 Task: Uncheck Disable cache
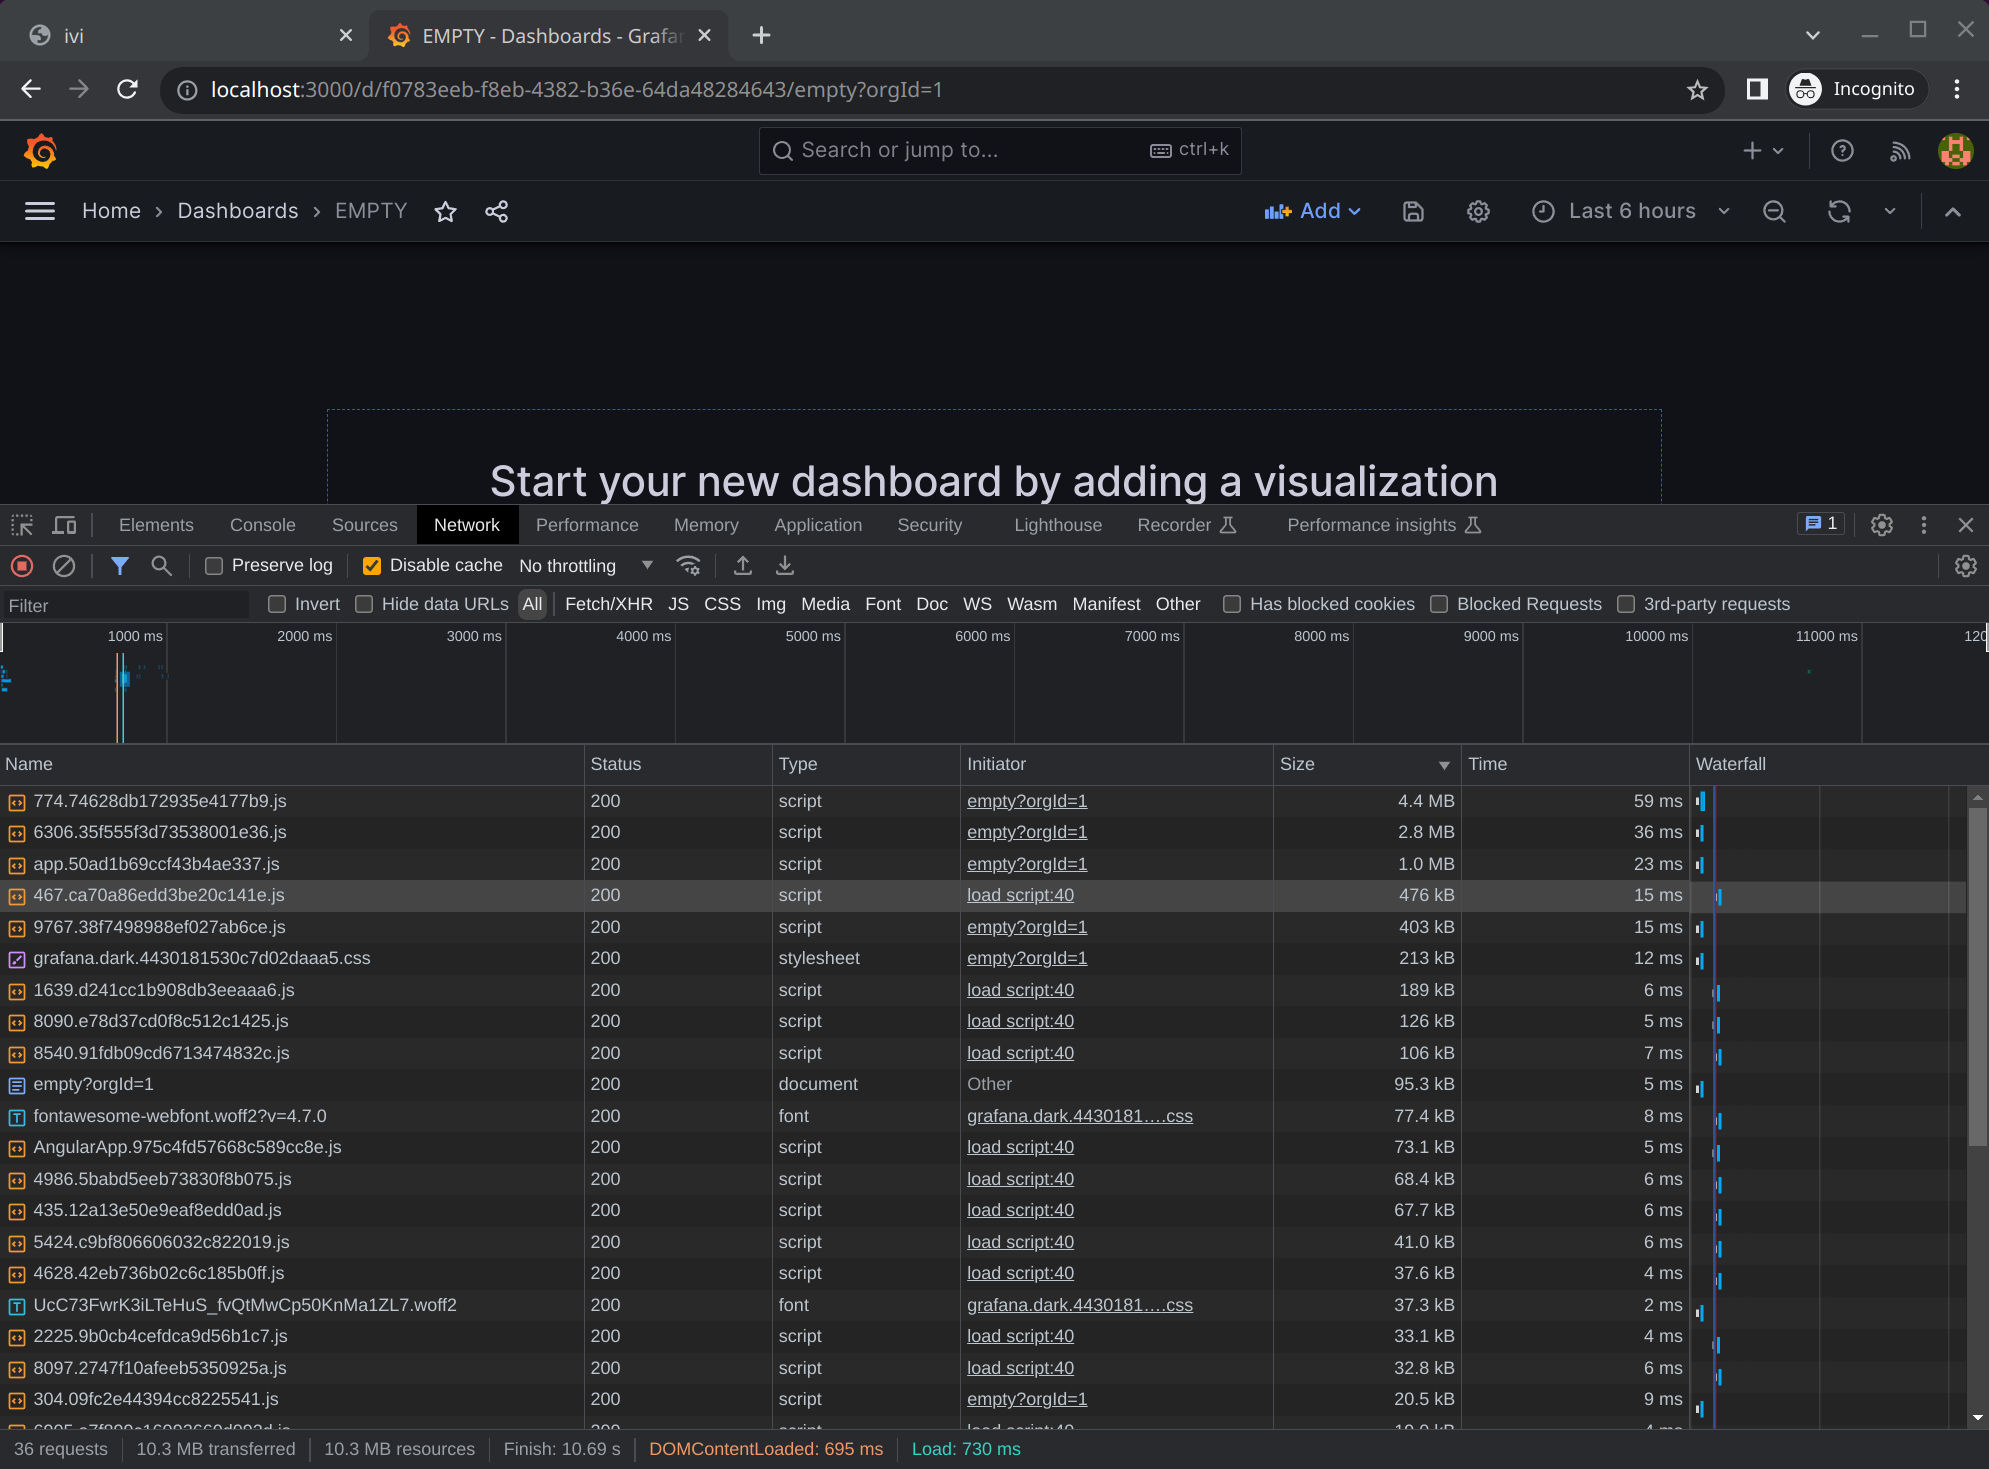[x=372, y=566]
